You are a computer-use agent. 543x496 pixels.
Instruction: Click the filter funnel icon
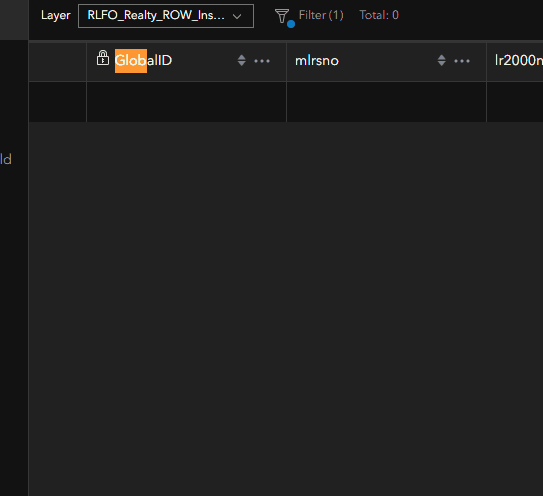282,16
